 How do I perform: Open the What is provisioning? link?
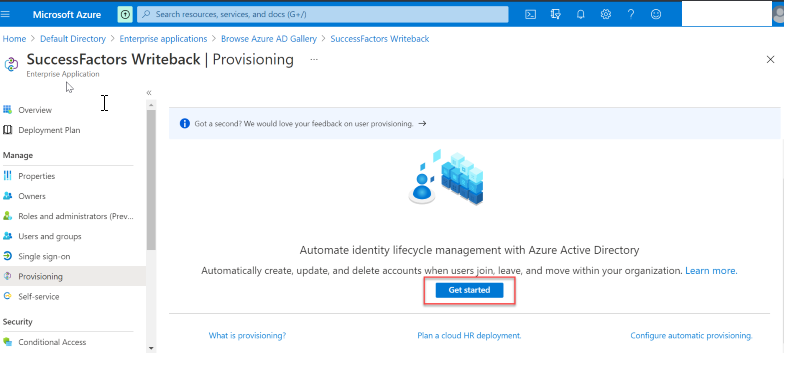(247, 336)
